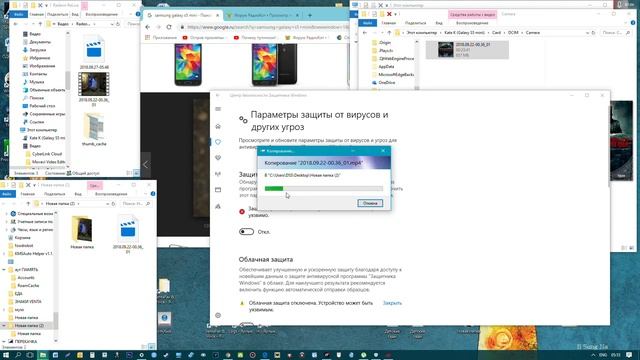Select OneDrive in top-right Explorer tree
The width and height of the screenshot is (640, 360).
pyautogui.click(x=383, y=82)
